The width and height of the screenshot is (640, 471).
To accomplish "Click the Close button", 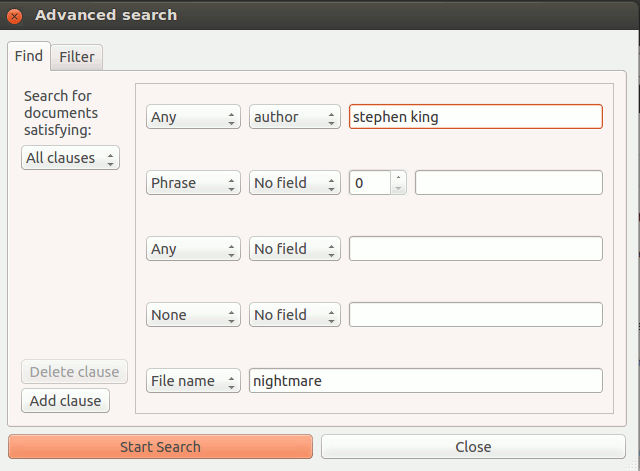I will (x=473, y=447).
